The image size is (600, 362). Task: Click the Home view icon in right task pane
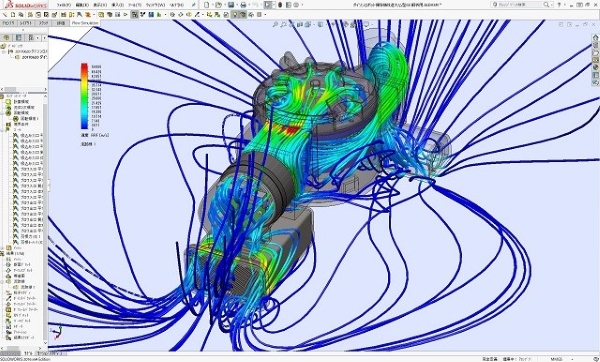pyautogui.click(x=595, y=38)
